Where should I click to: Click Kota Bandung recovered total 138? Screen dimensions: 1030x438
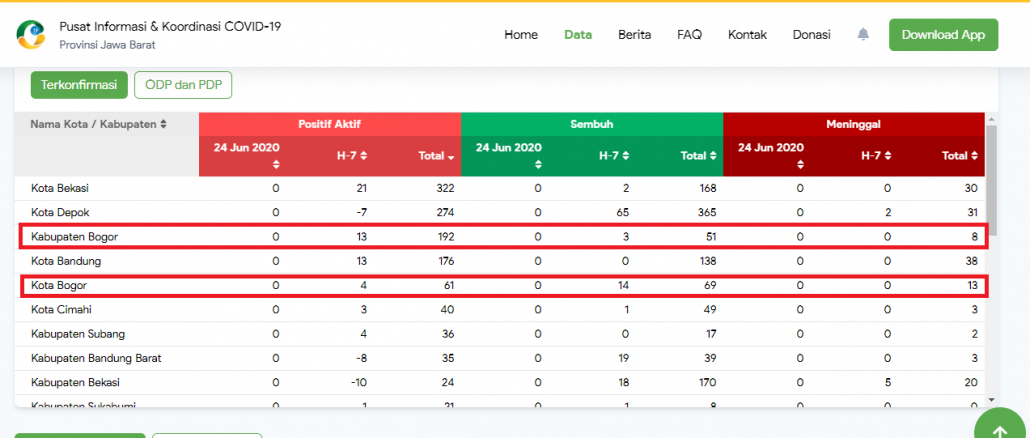click(x=708, y=261)
